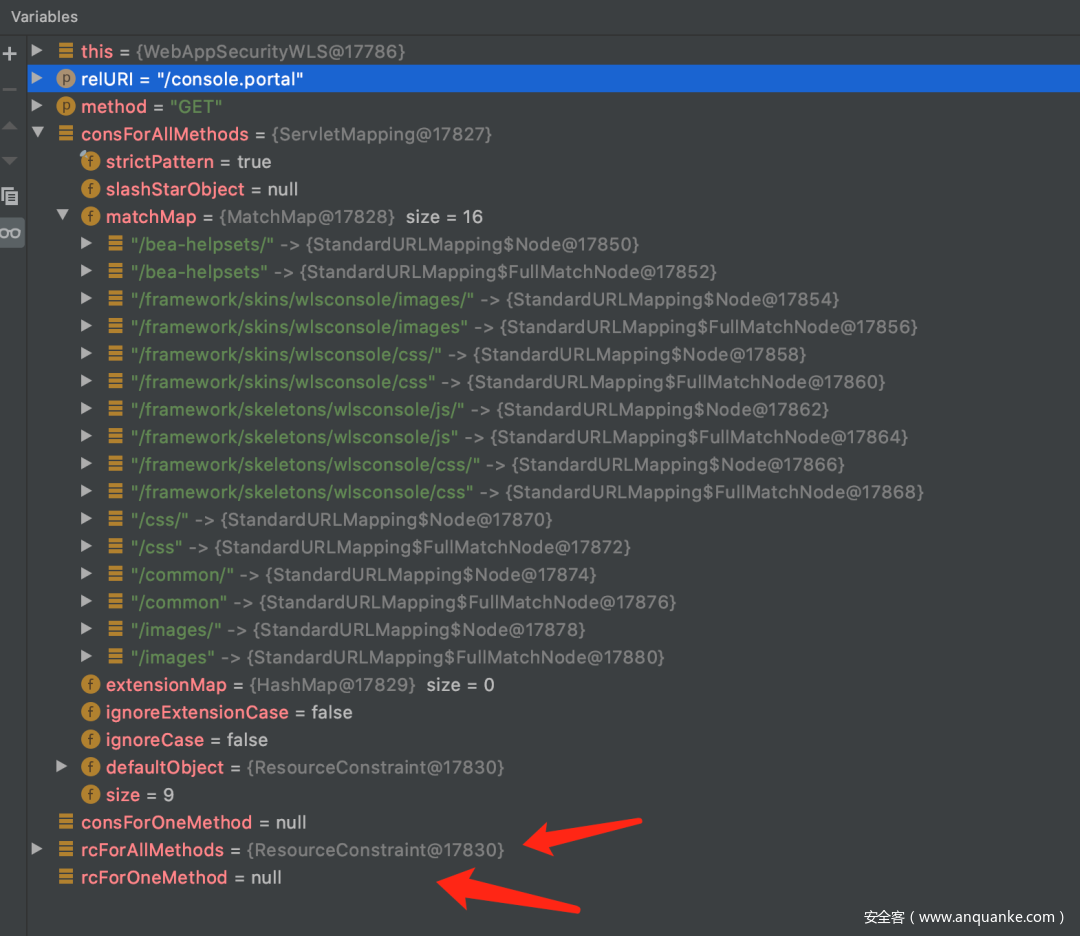Screen dimensions: 1080x936
Task: Click the Remove Watch minus icon
Action: pos(10,89)
